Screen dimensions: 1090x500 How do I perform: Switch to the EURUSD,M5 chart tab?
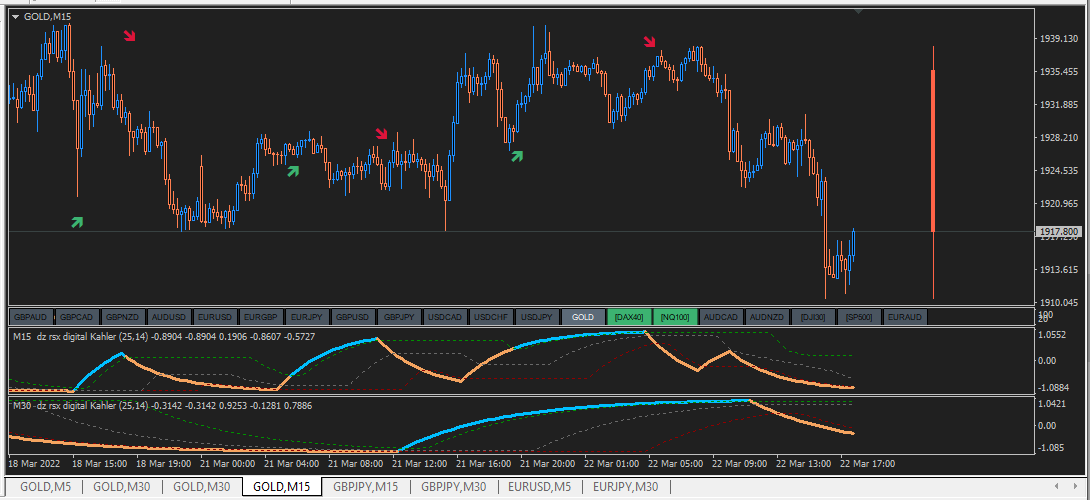click(540, 487)
